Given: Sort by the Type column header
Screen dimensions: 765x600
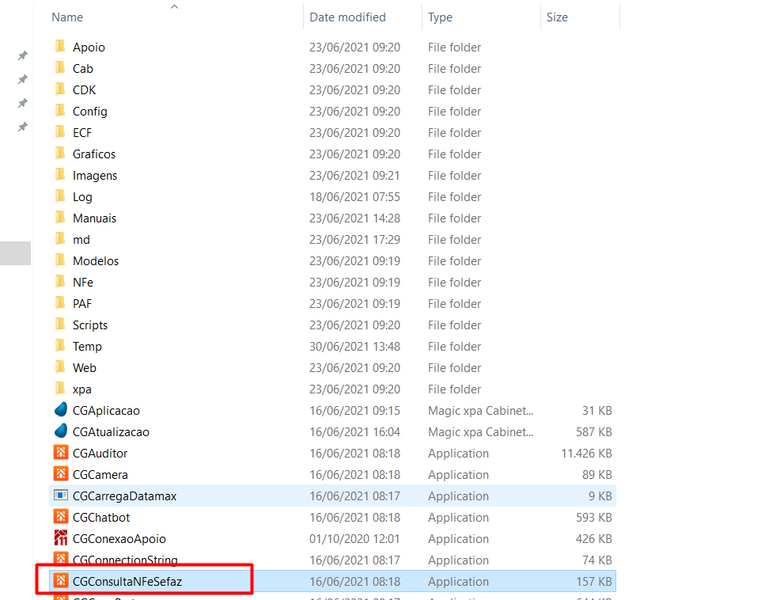Looking at the screenshot, I should [x=440, y=17].
